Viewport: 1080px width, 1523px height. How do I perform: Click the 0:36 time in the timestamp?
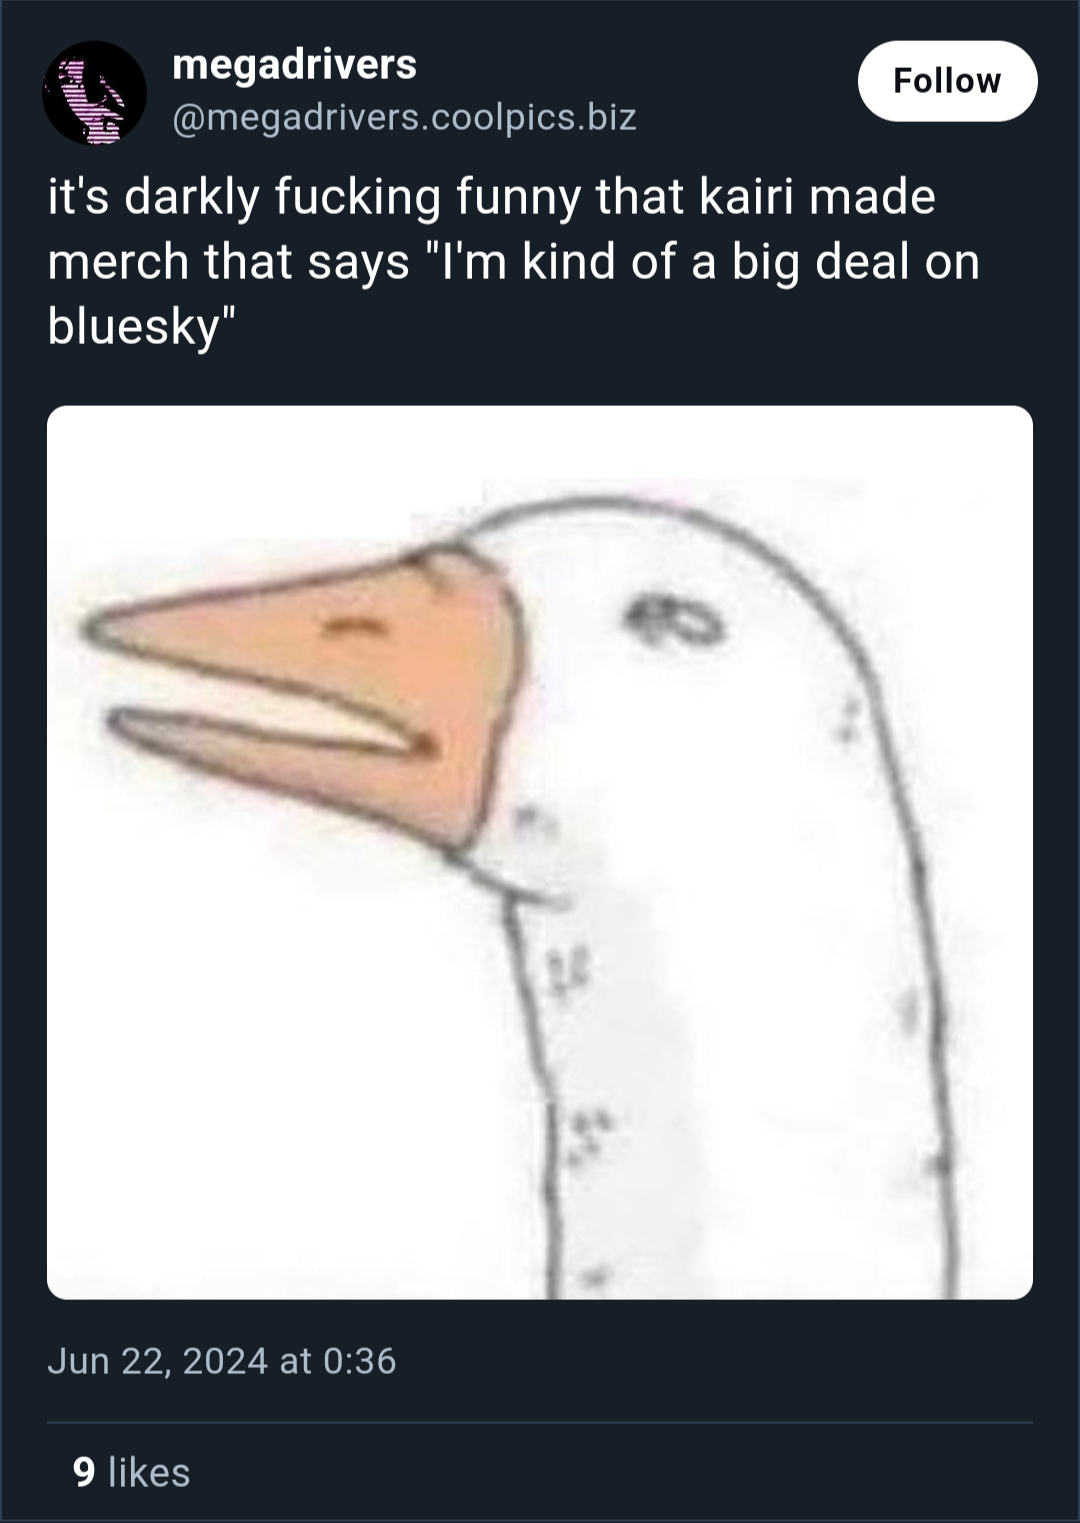click(x=360, y=1361)
